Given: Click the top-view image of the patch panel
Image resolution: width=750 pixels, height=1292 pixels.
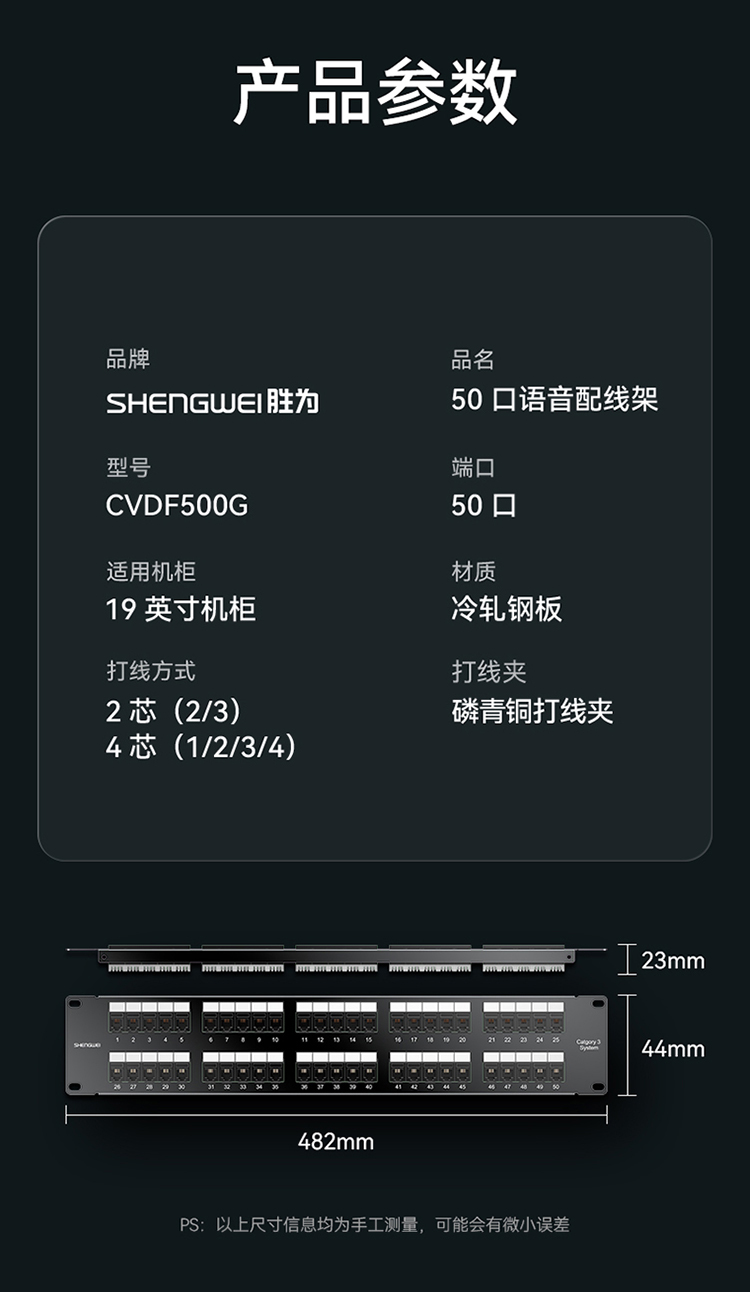Looking at the screenshot, I should coord(336,957).
